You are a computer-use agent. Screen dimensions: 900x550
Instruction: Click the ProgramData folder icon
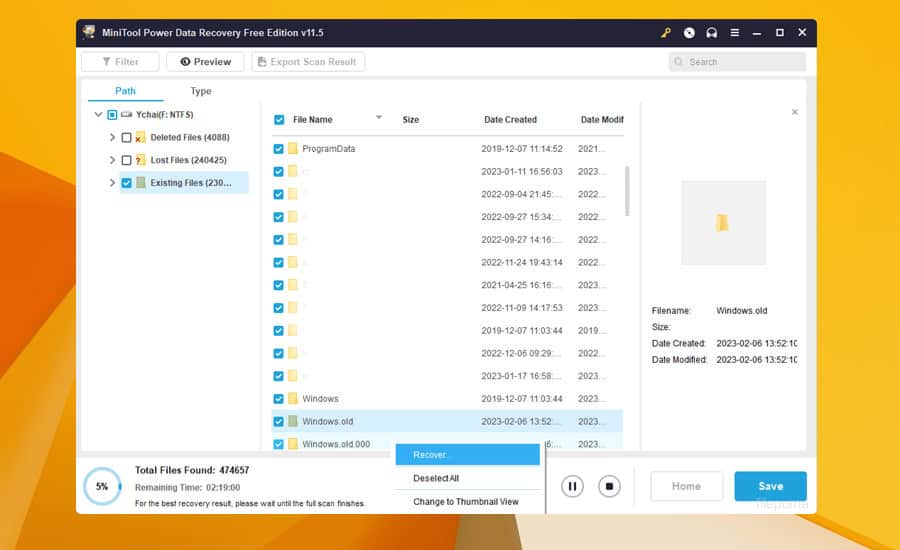pos(293,149)
